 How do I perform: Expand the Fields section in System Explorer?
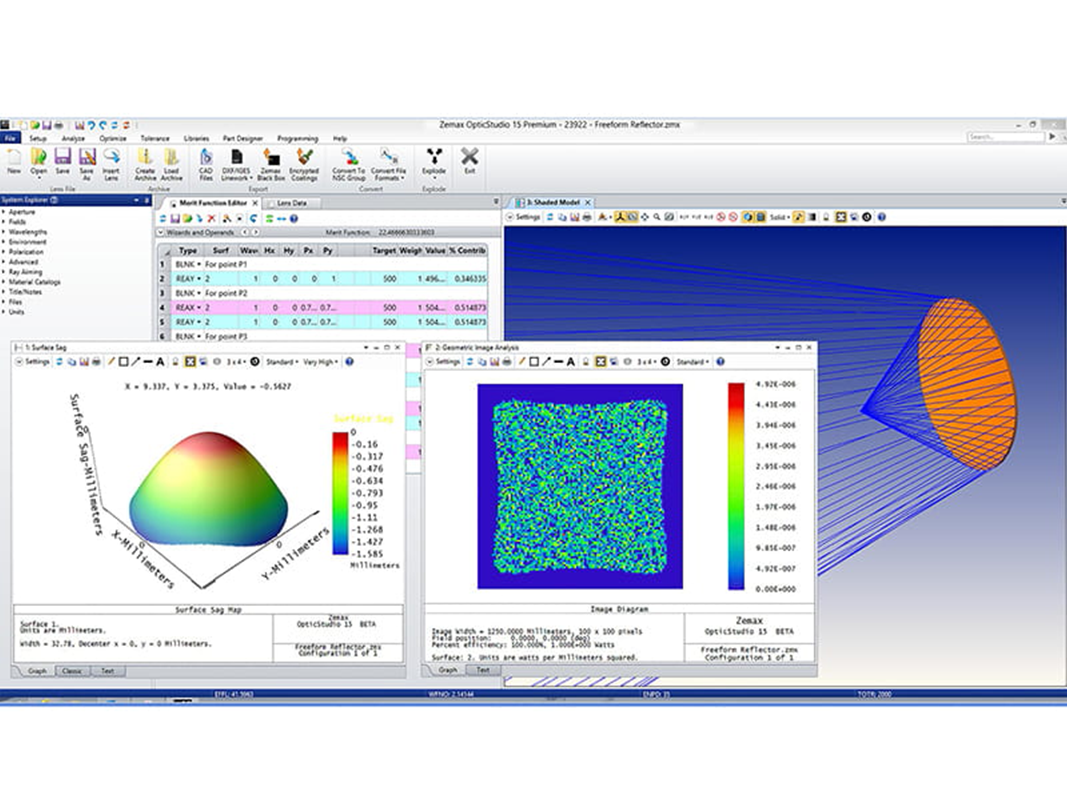pyautogui.click(x=3, y=222)
